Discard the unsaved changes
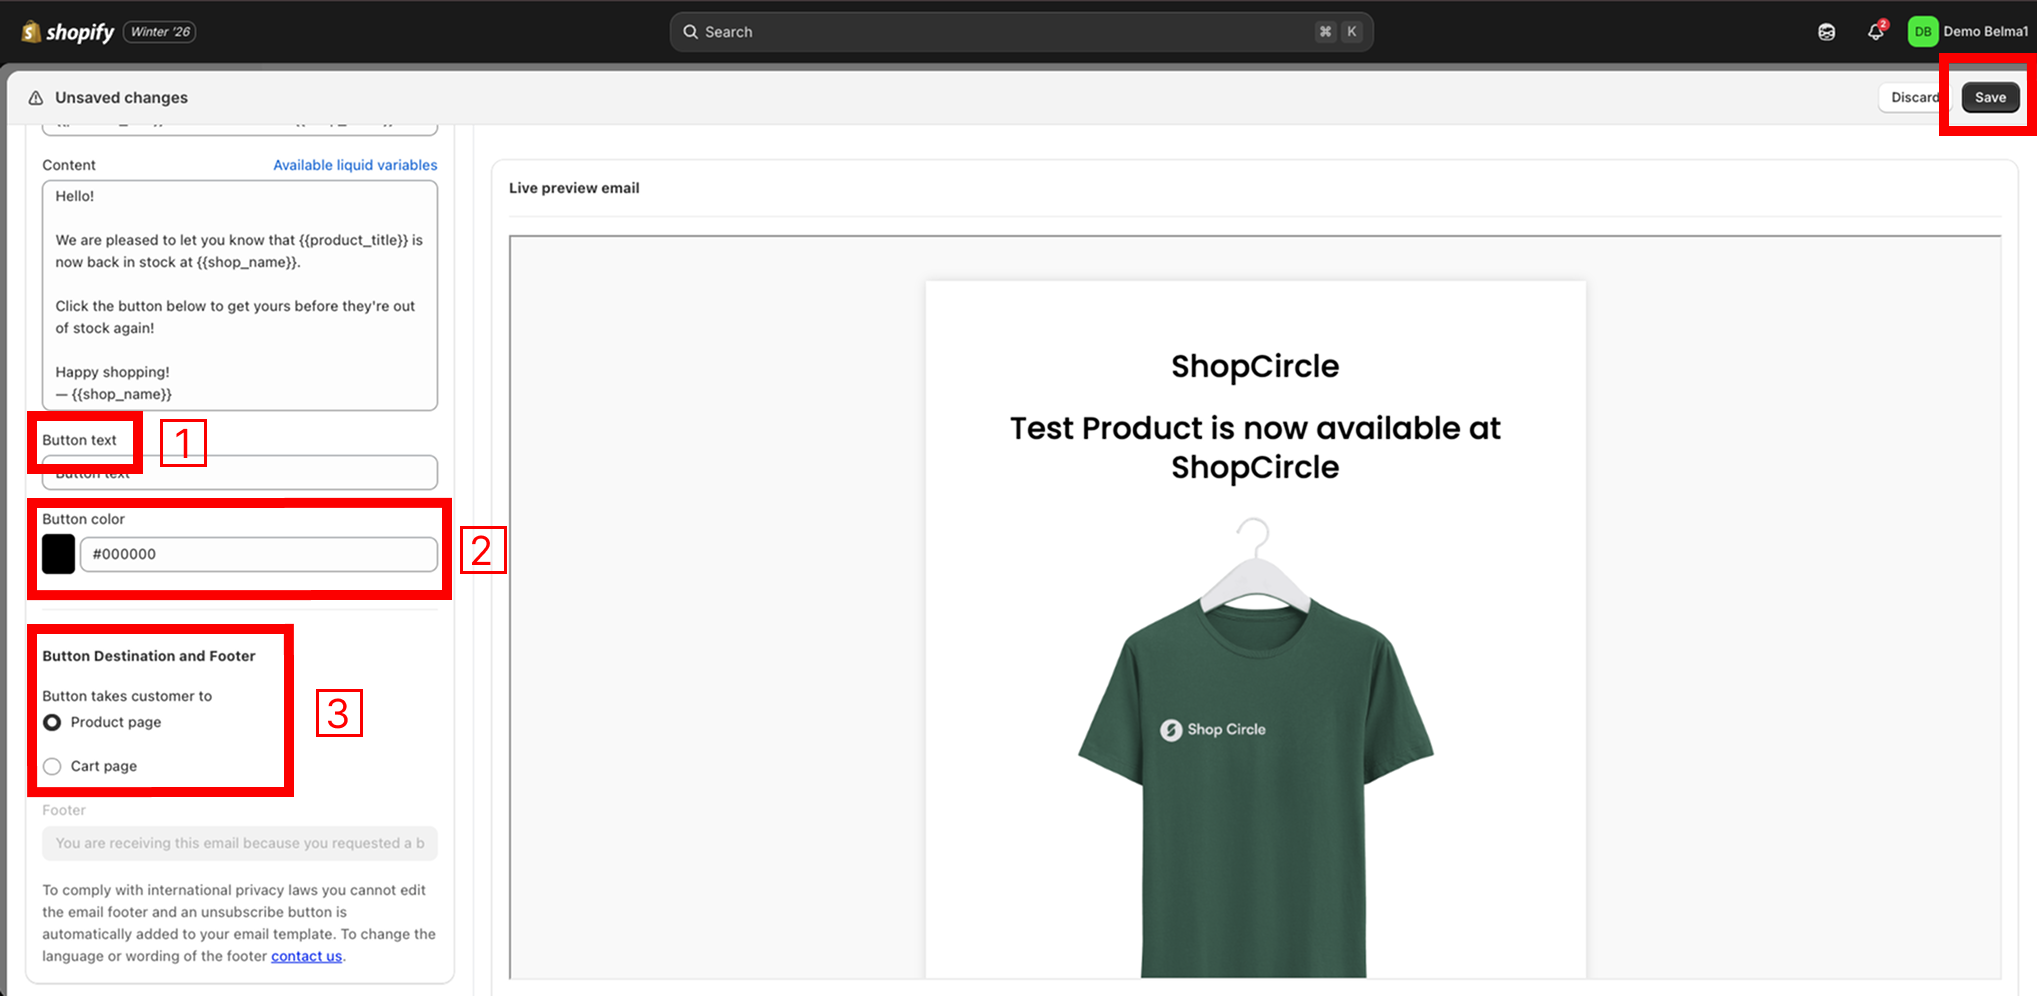The height and width of the screenshot is (996, 2037). (1913, 98)
